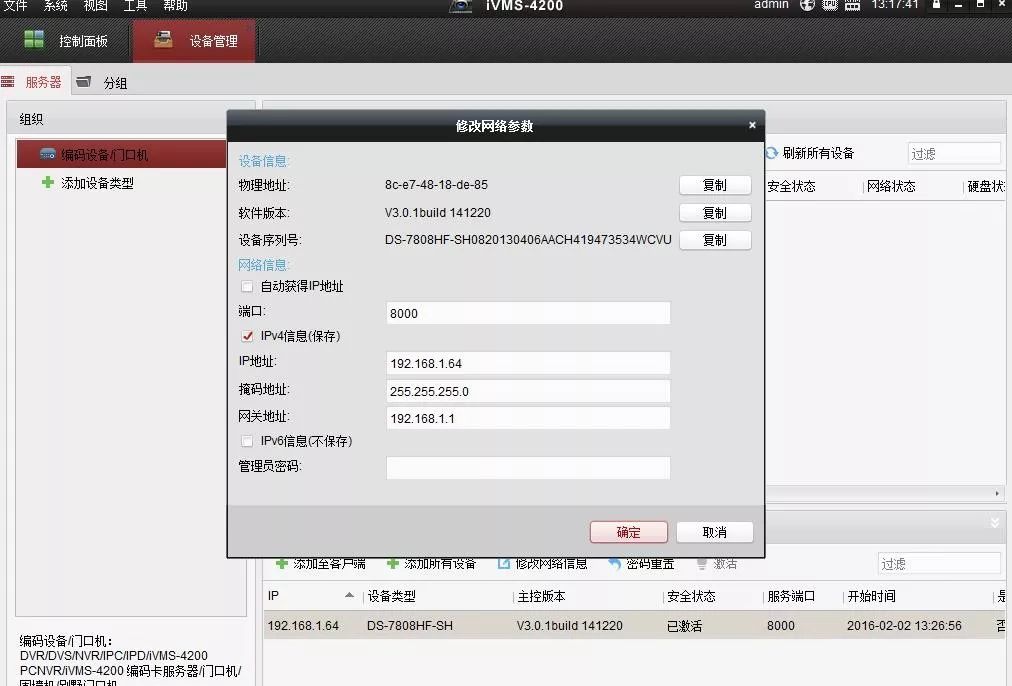Viewport: 1012px width, 686px height.
Task: Close the 修改网络参数 dialog
Action: (x=752, y=125)
